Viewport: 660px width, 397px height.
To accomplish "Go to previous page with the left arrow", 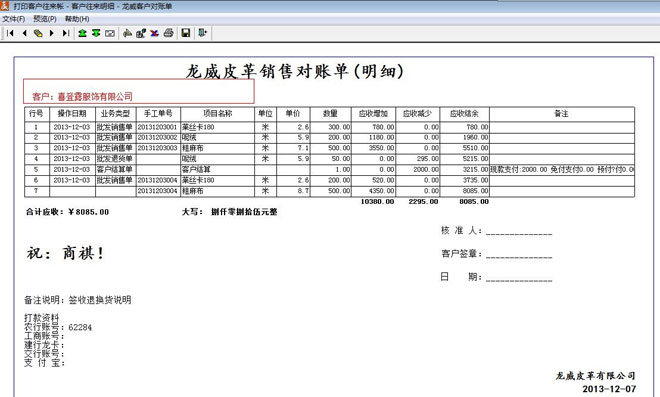I will (24, 33).
